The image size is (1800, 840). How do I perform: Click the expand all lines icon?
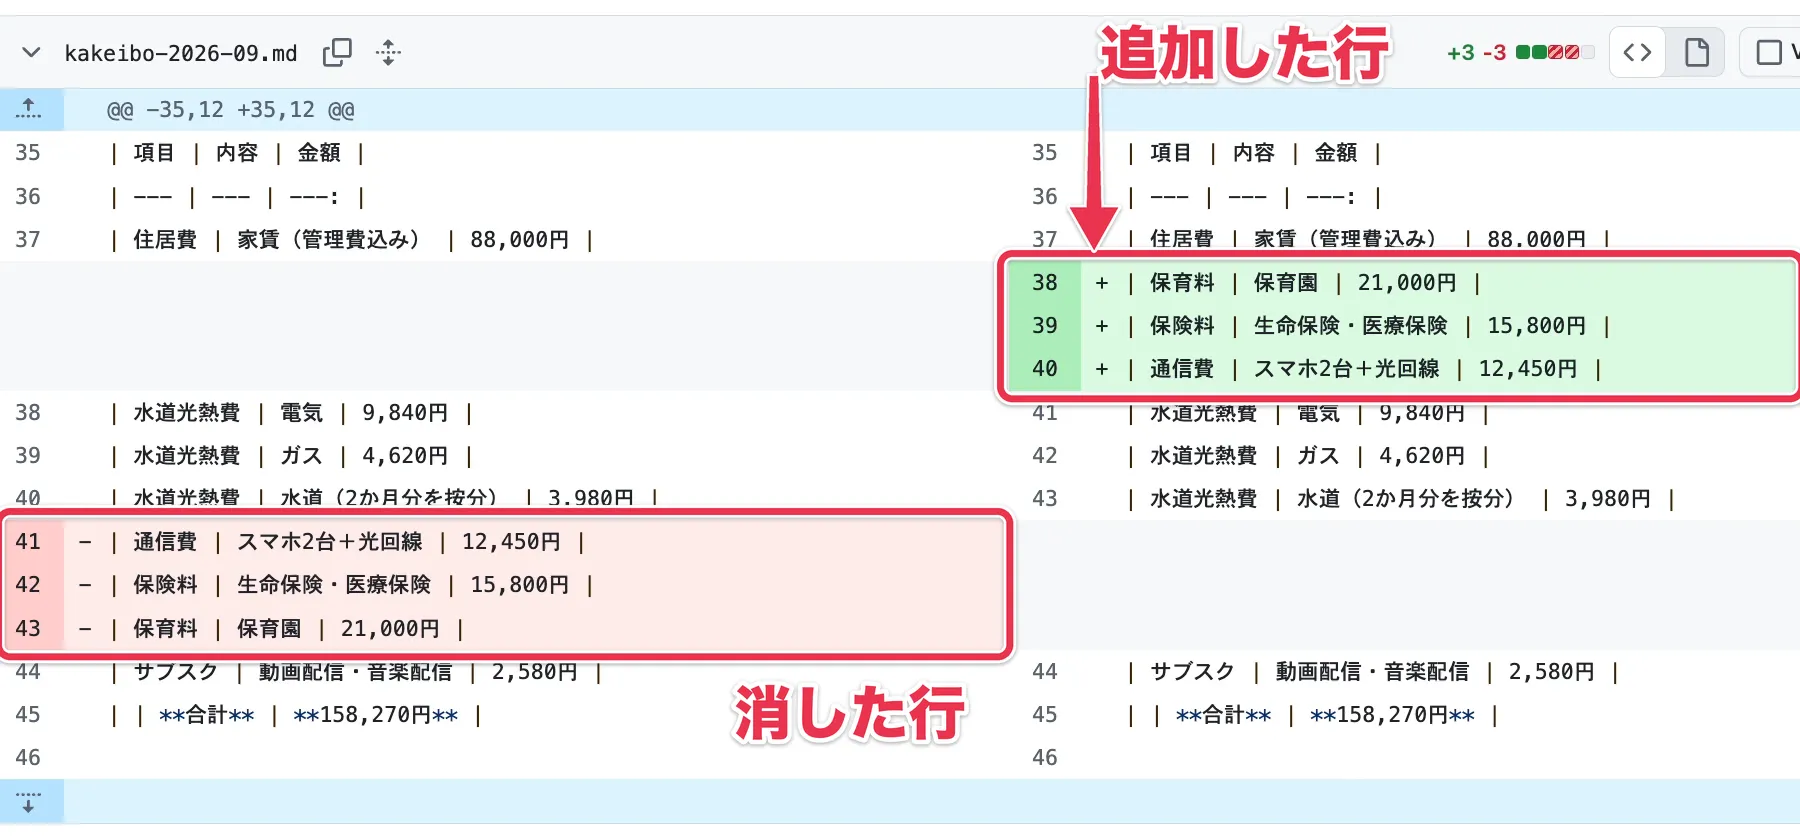click(388, 52)
